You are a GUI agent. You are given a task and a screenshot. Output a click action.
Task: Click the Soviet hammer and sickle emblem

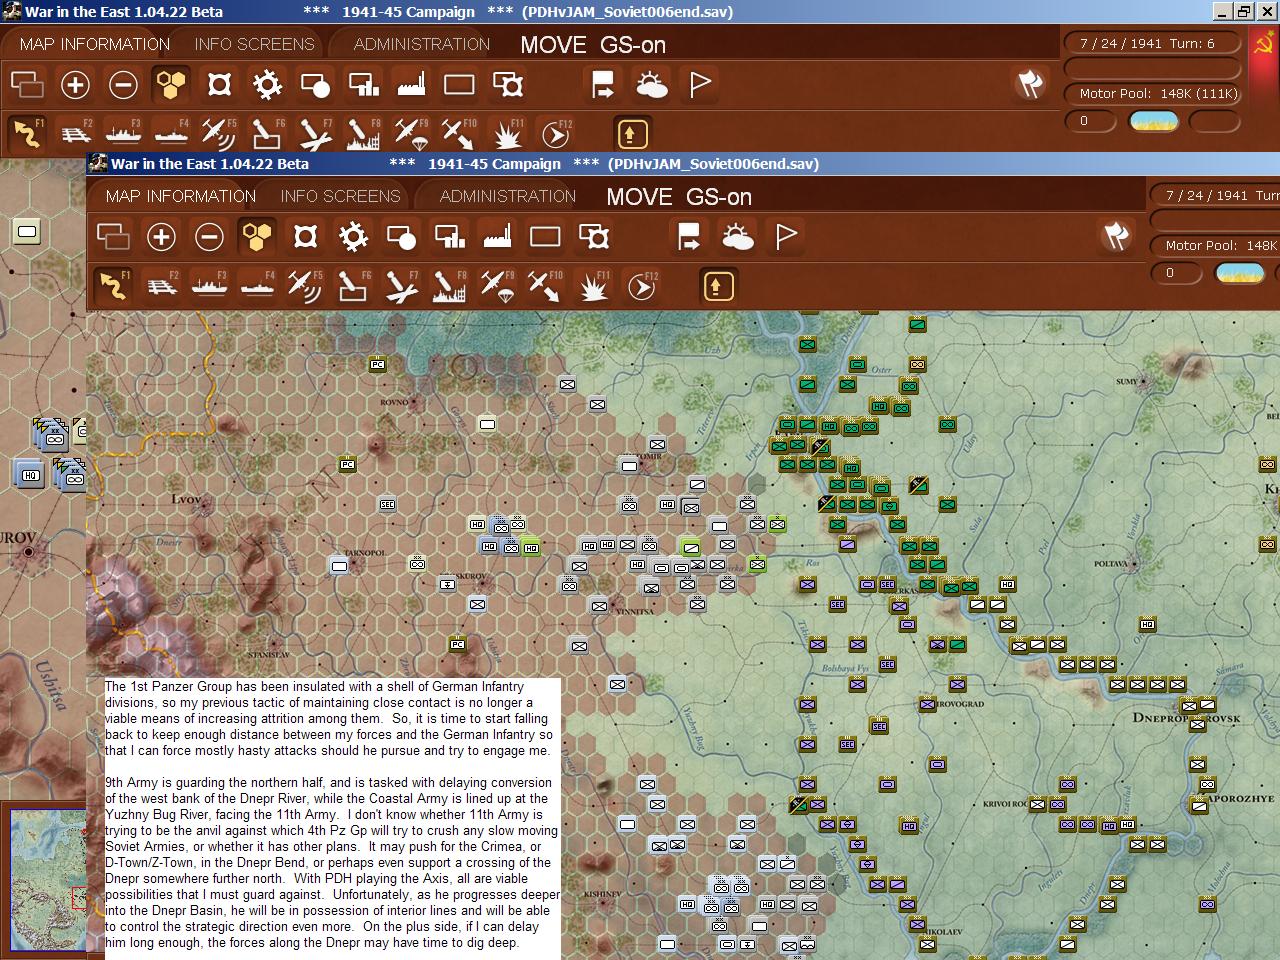(1264, 45)
